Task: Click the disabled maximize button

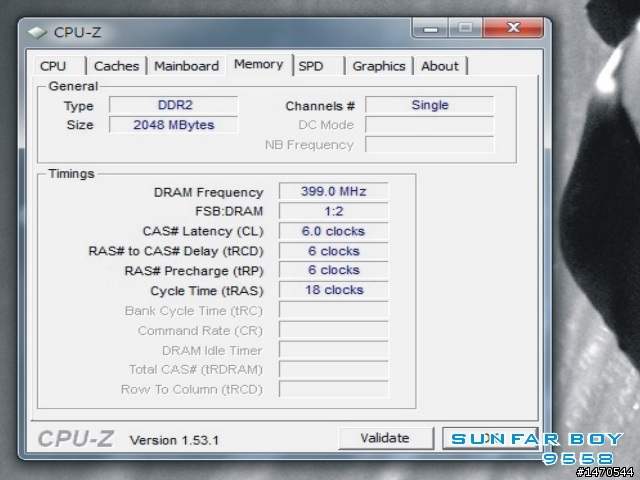Action: (x=465, y=28)
